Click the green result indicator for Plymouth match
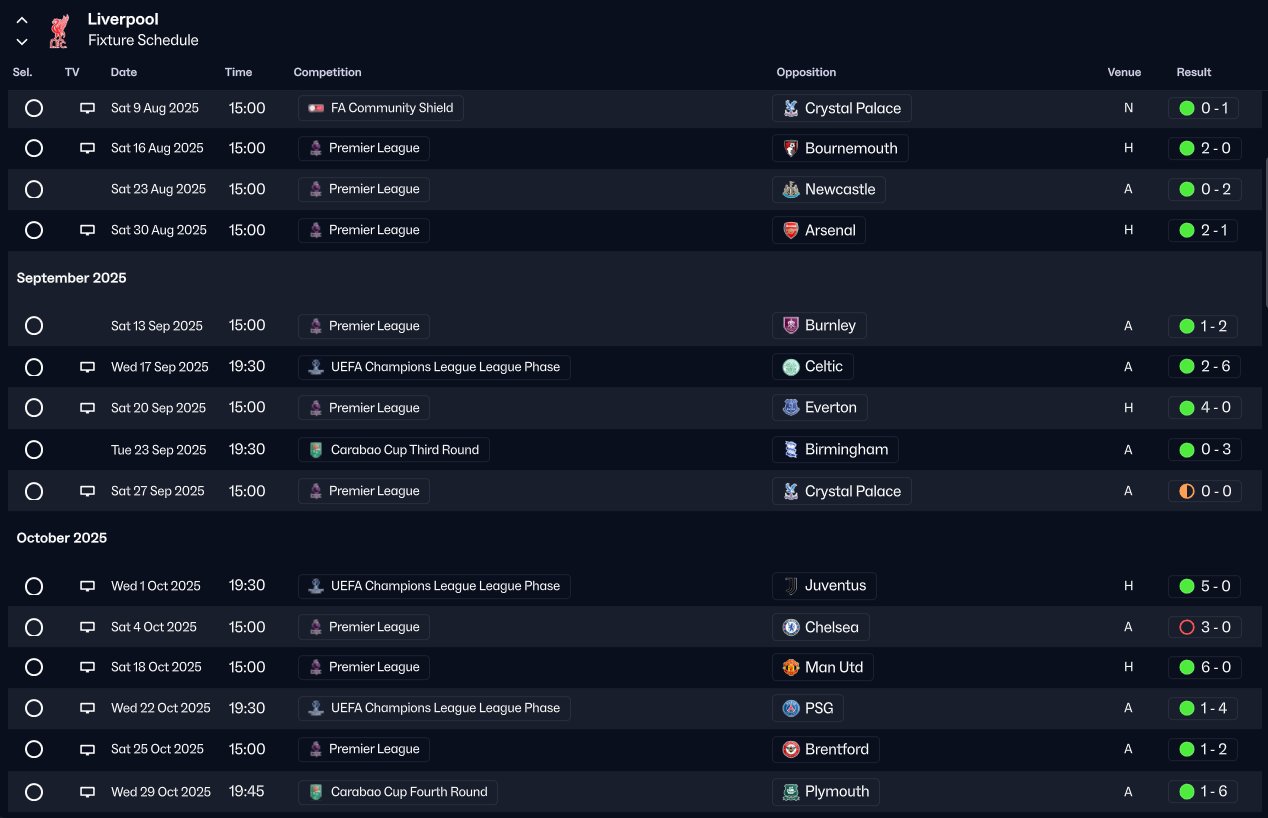Image resolution: width=1268 pixels, height=818 pixels. (x=1187, y=791)
